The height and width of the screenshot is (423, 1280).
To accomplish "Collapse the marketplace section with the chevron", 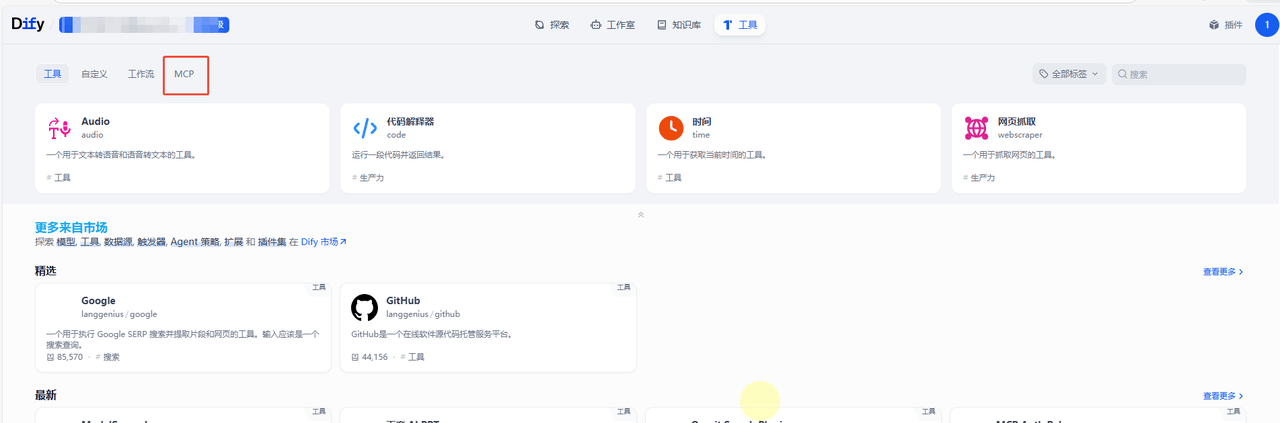I will pyautogui.click(x=641, y=214).
